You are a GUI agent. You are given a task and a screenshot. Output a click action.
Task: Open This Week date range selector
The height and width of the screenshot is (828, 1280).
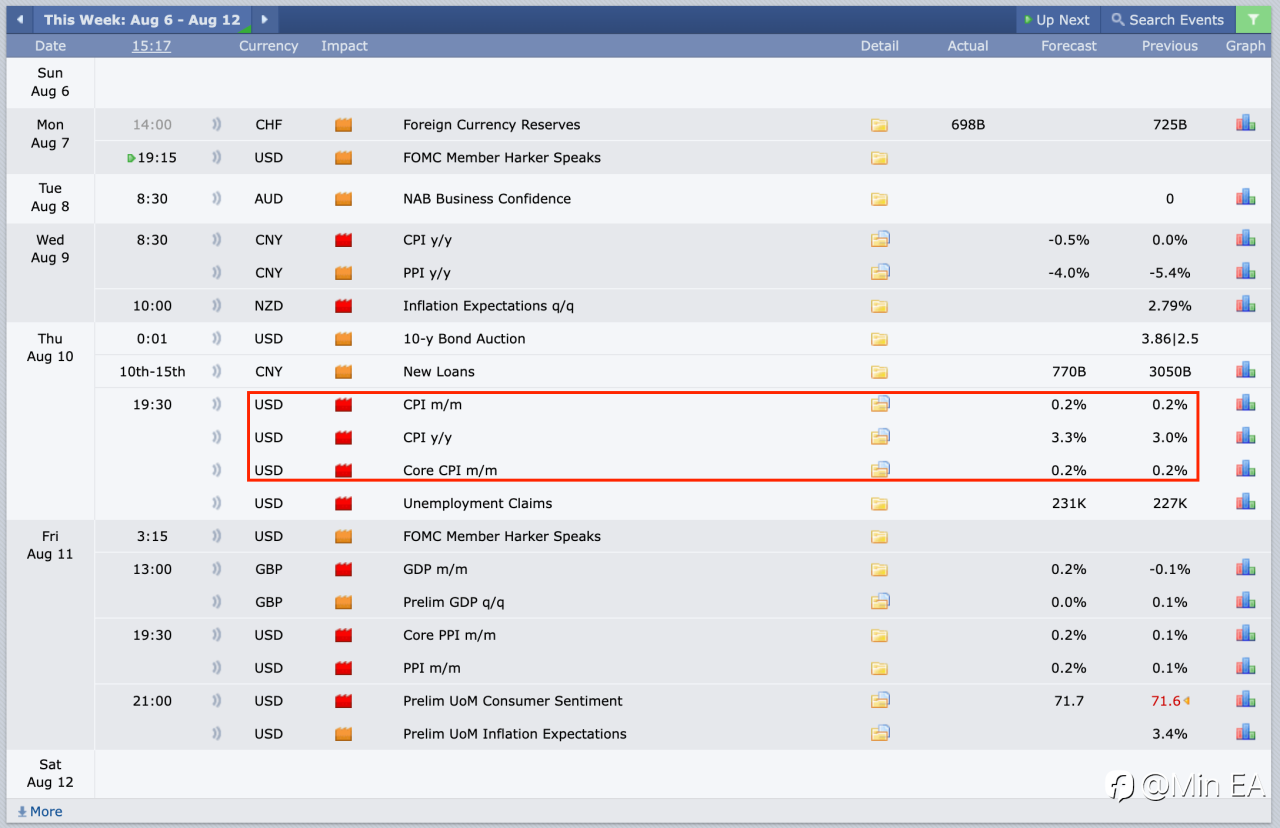[x=142, y=20]
